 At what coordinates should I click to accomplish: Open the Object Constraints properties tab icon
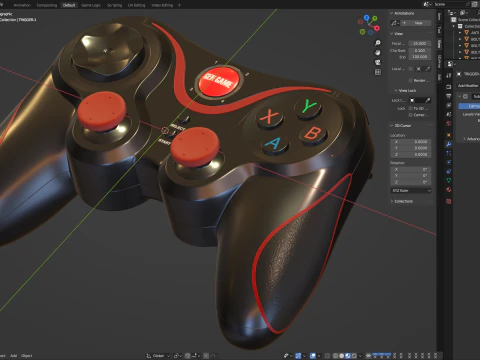[449, 171]
